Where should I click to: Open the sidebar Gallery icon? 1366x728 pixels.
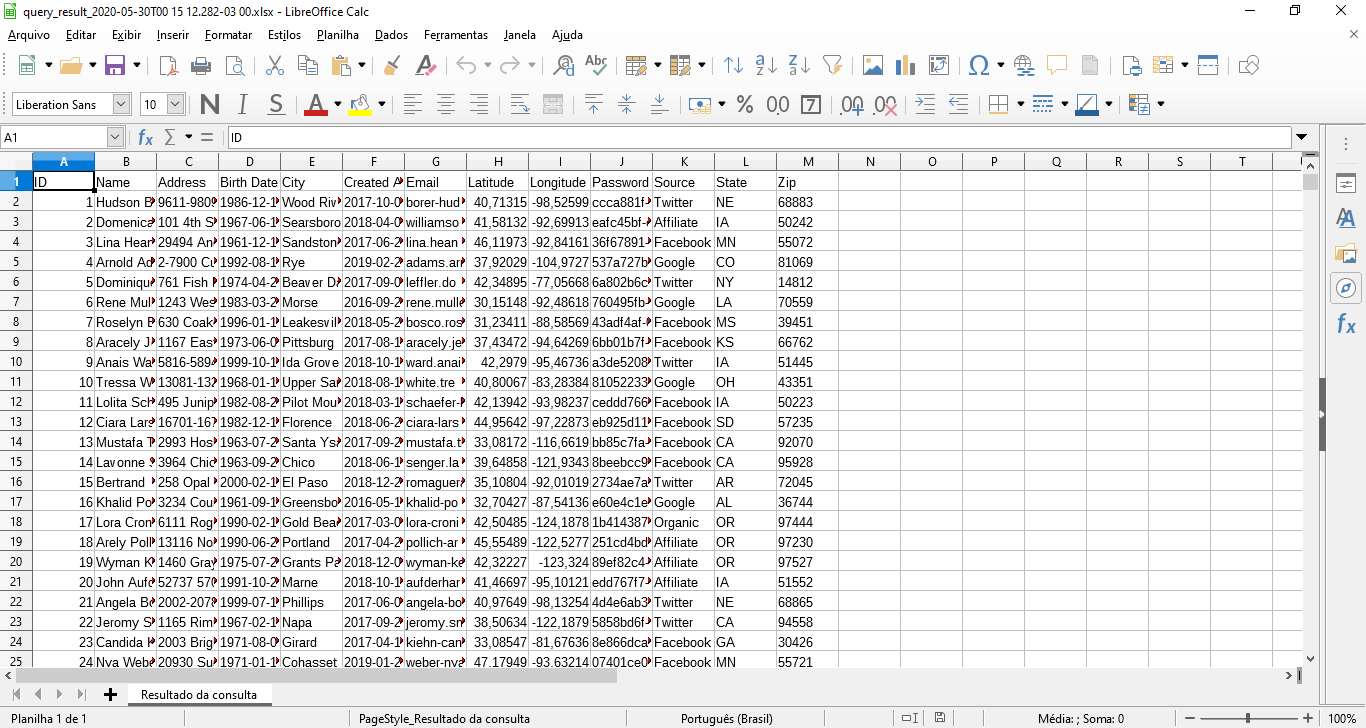[x=1346, y=254]
